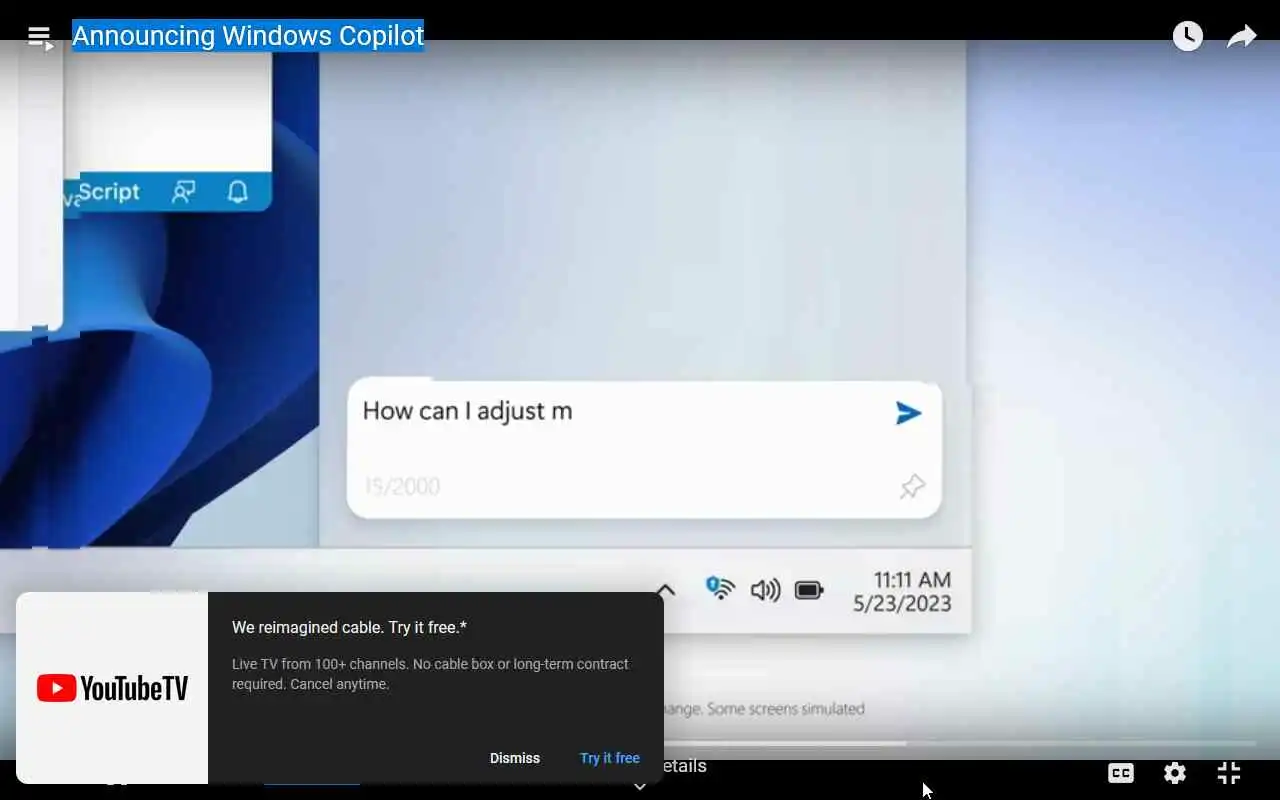
Task: Click the Share arrow icon
Action: point(1242,37)
